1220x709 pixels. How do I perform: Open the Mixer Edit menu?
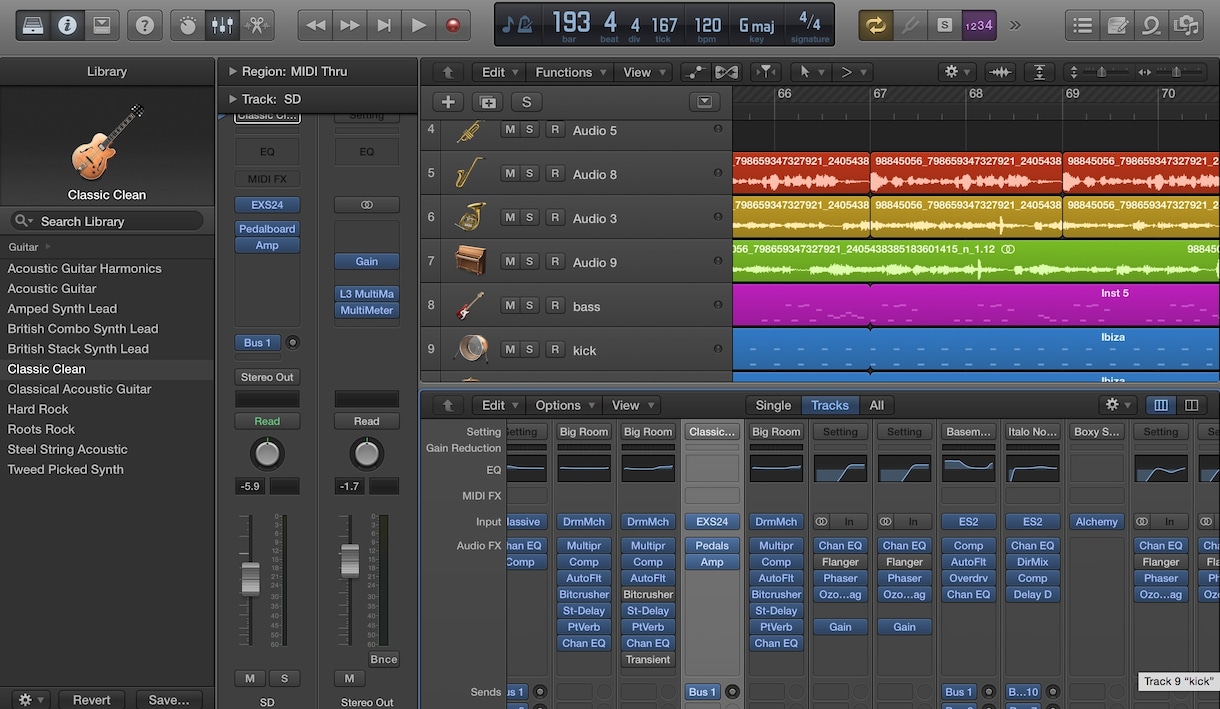[500, 405]
